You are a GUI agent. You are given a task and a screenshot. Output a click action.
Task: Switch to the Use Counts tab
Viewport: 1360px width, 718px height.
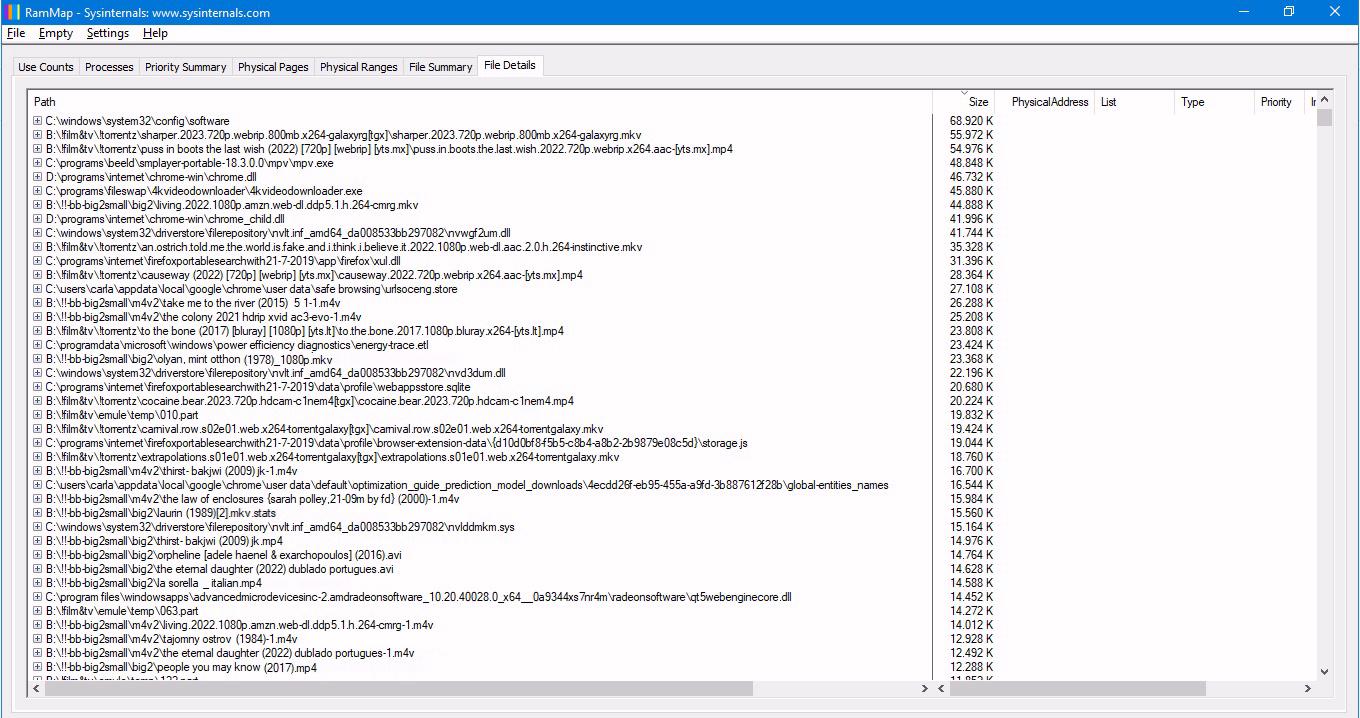click(x=46, y=67)
